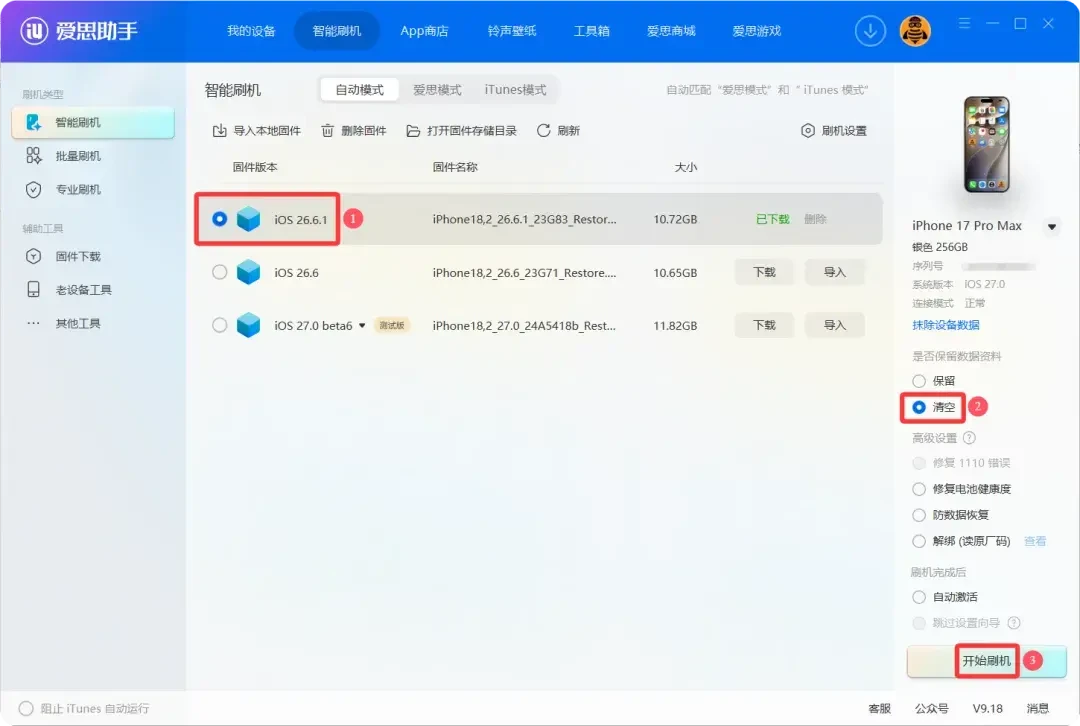Click the iOS 26.6.1 firmware cube icon
The image size is (1080, 726).
[249, 219]
